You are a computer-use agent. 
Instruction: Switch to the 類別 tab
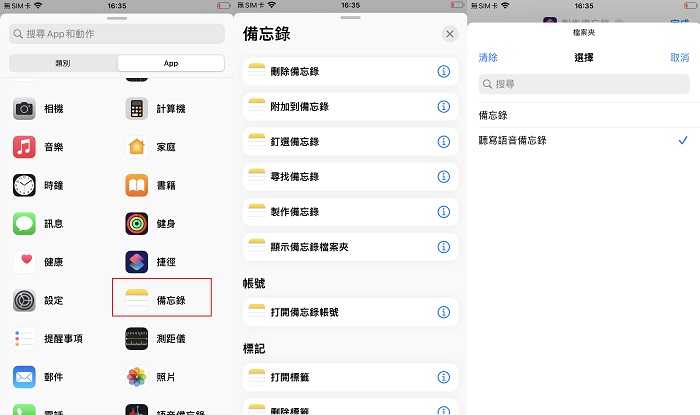(63, 63)
